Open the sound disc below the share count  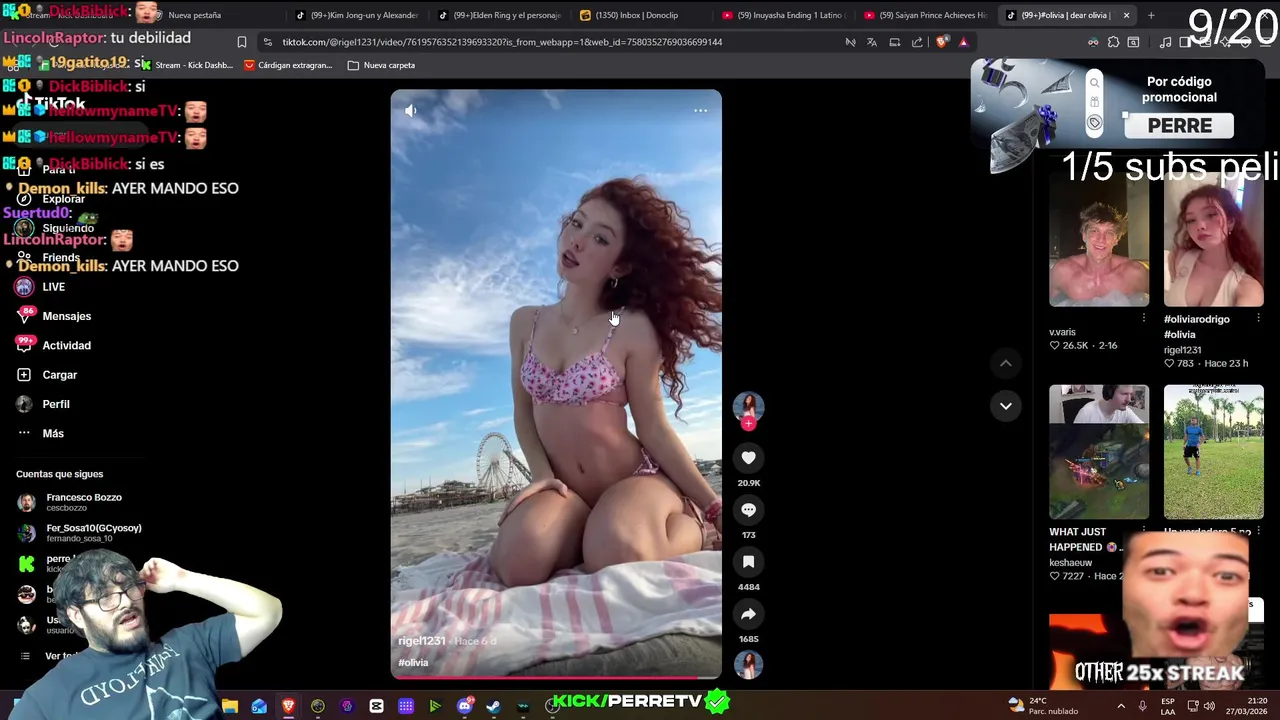click(x=748, y=664)
